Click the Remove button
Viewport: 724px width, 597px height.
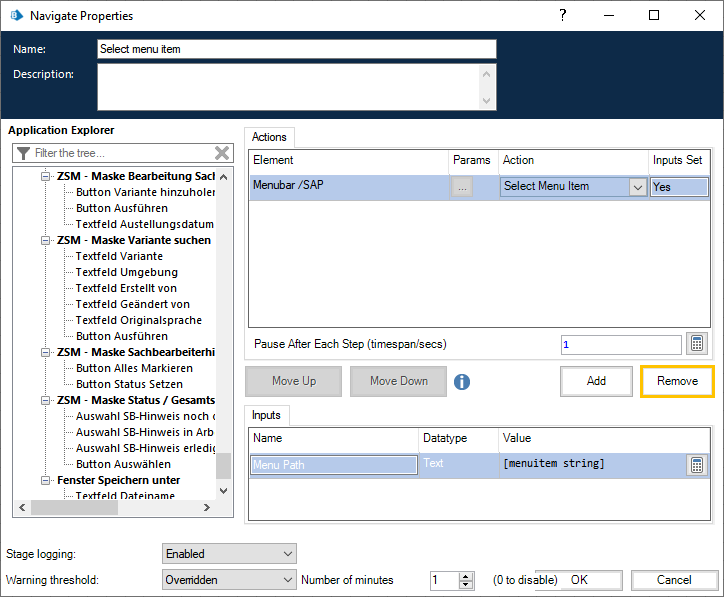tap(677, 381)
